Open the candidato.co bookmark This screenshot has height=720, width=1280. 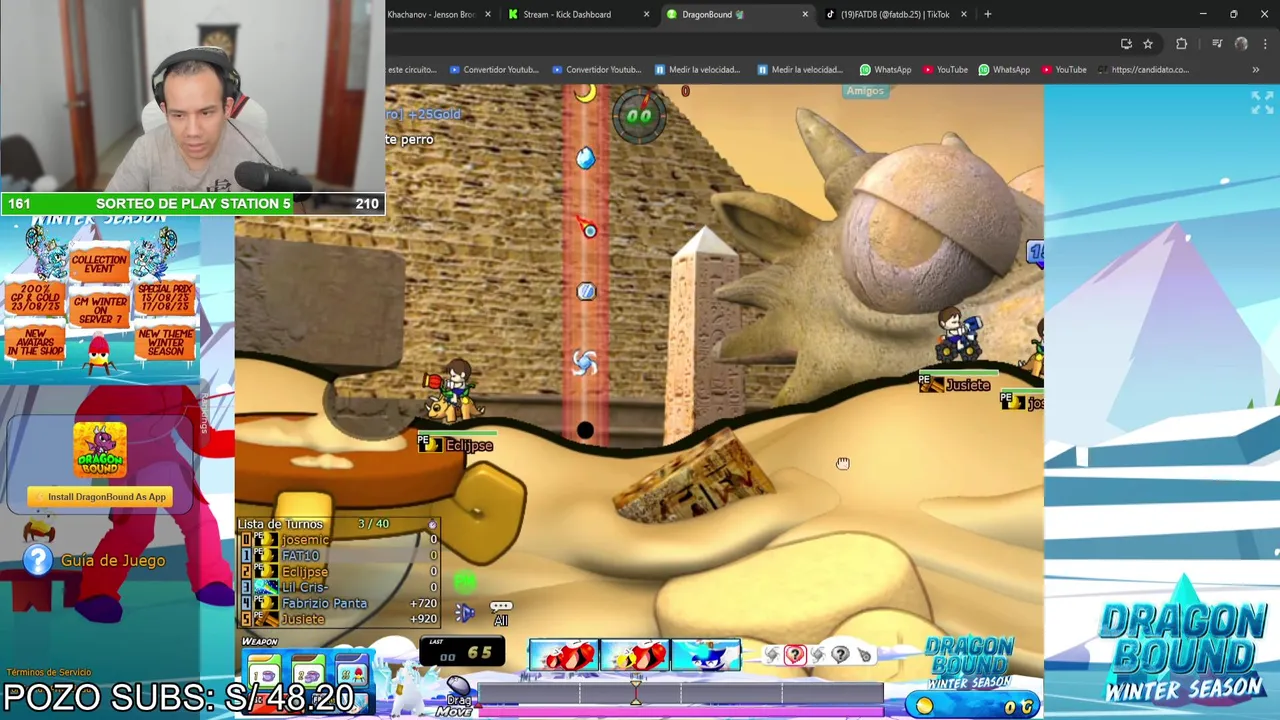pos(1143,69)
